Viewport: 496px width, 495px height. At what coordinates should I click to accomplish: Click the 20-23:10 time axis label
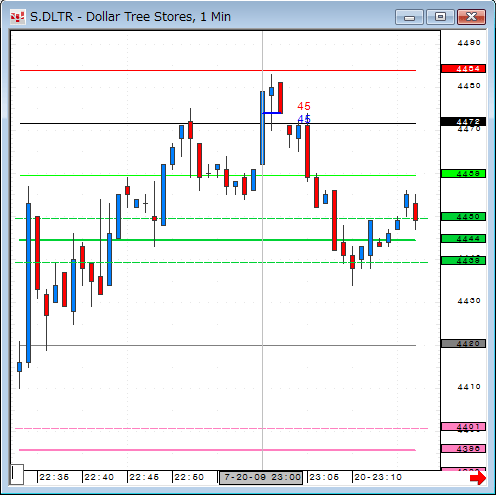coord(378,477)
